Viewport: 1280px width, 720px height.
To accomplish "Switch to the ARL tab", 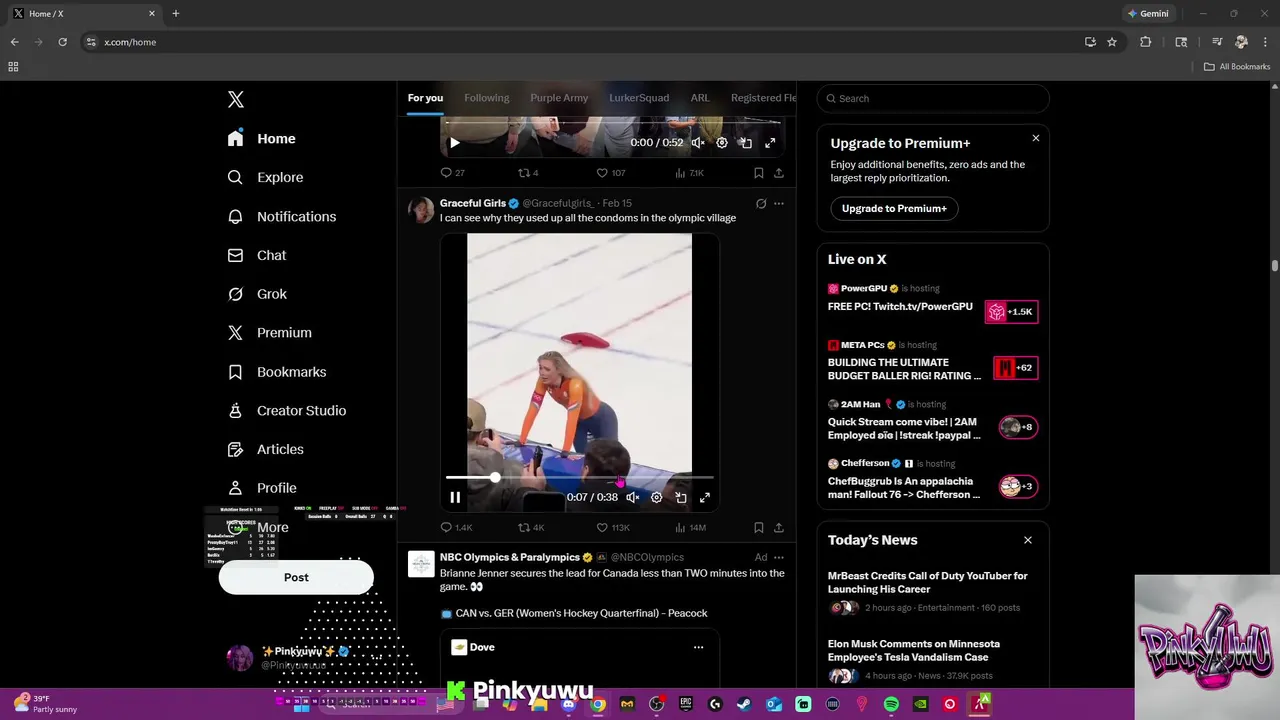I will 700,98.
